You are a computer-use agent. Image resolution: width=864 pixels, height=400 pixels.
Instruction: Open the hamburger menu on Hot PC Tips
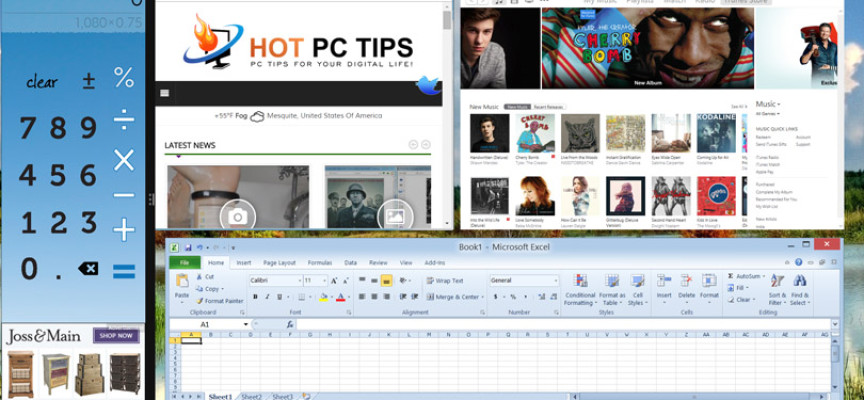click(x=164, y=93)
